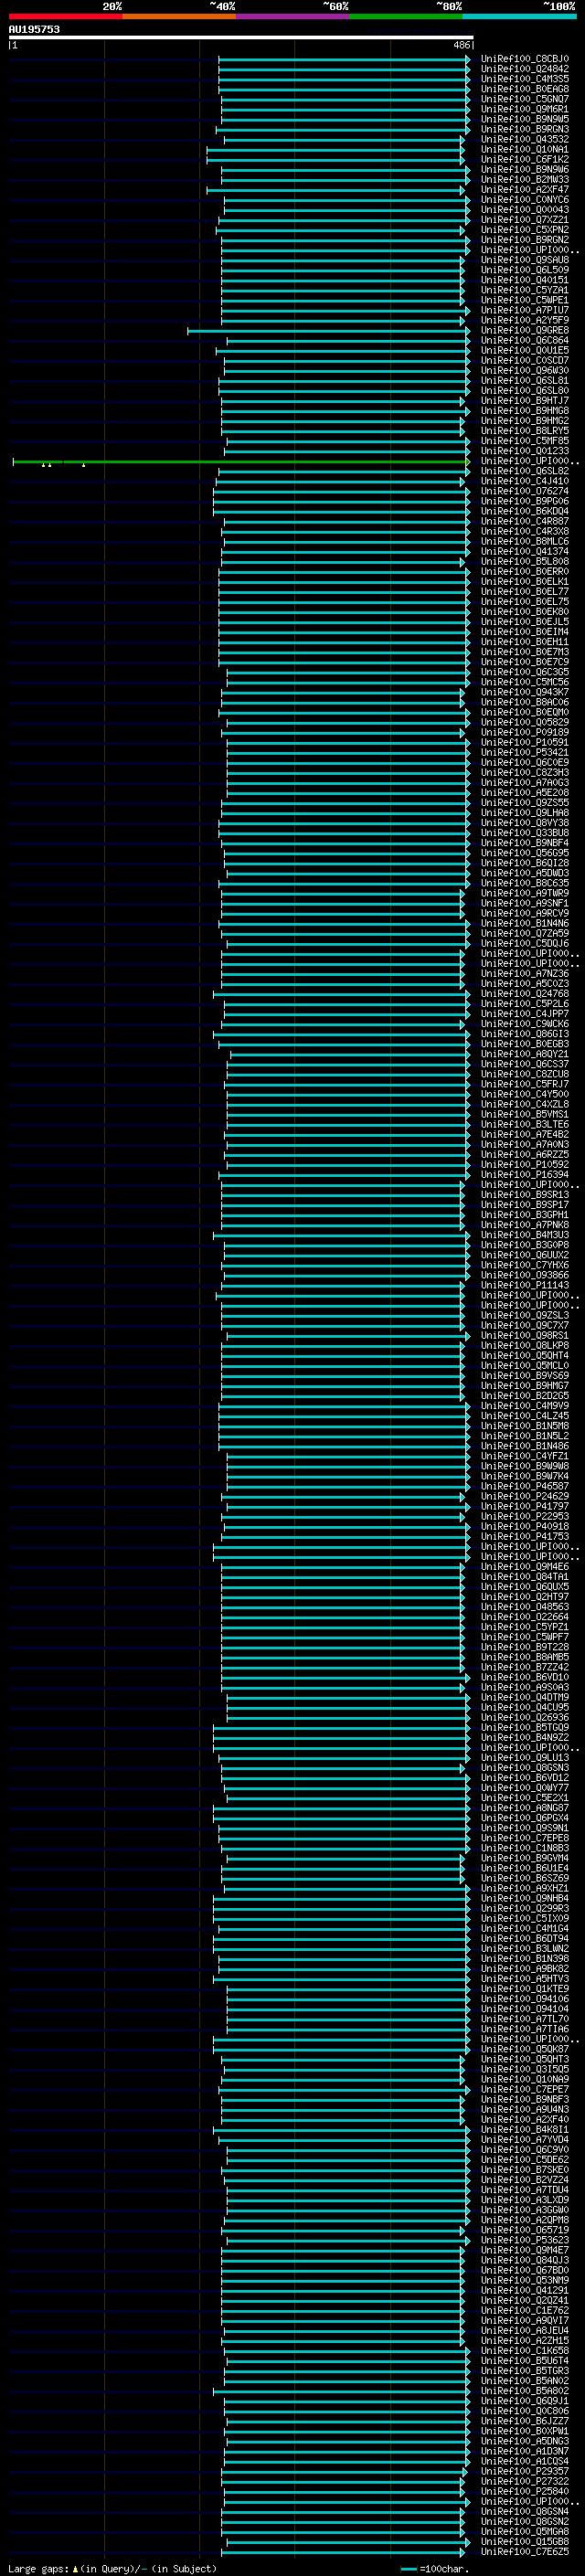Screen dimensions: 585x2576
Task: Click the cyan ~100% identity color segment
Action: point(519,16)
